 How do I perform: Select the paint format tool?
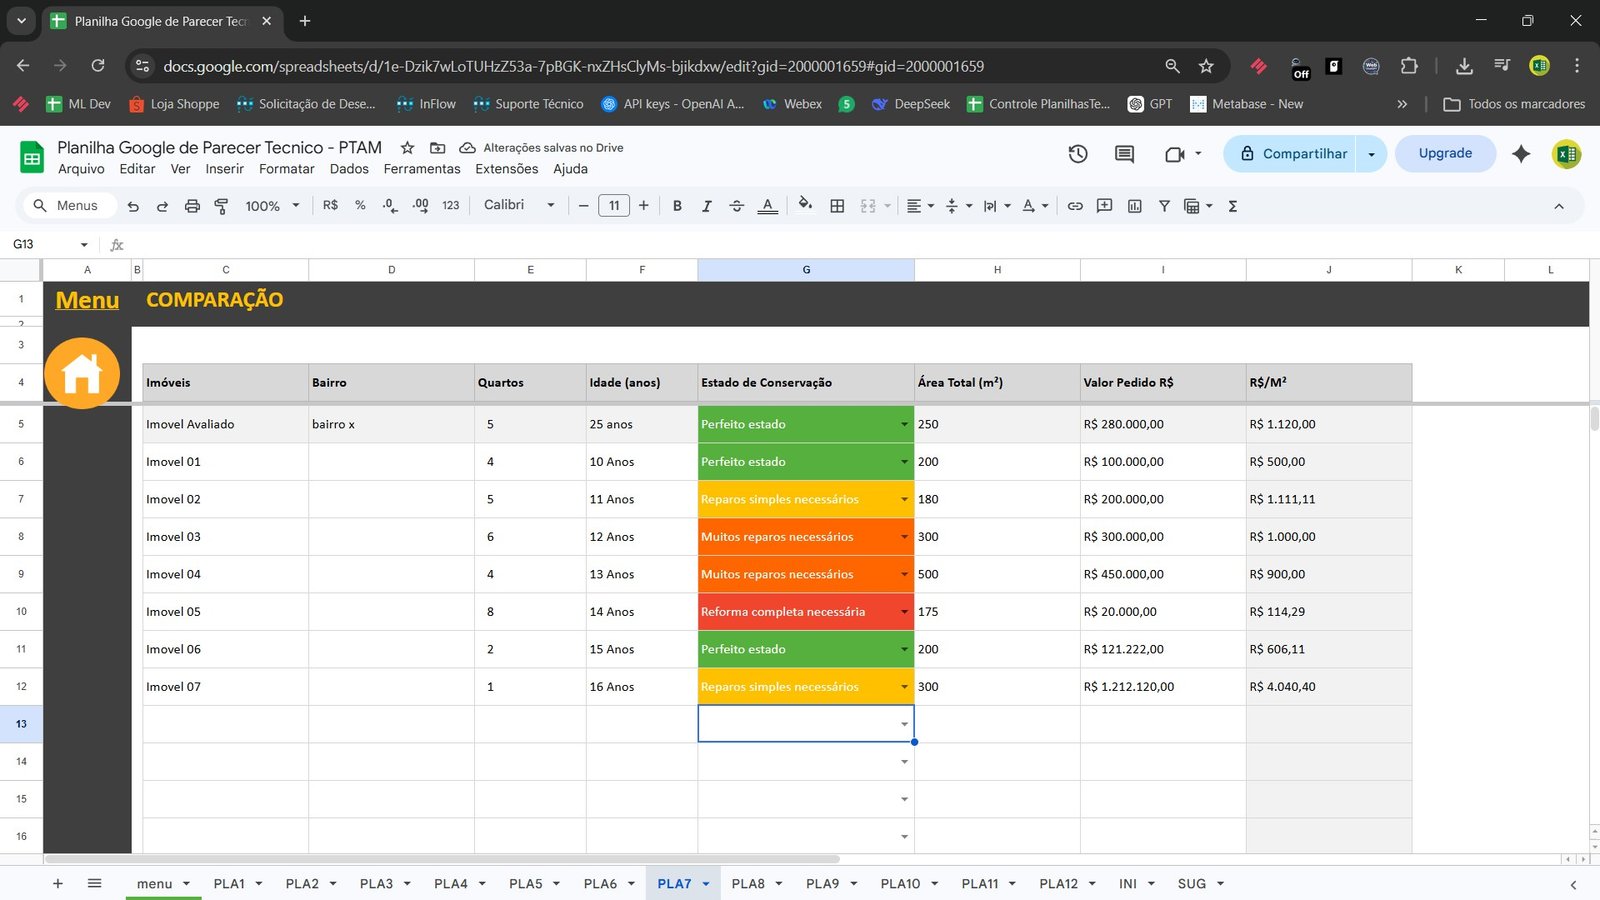tap(221, 206)
